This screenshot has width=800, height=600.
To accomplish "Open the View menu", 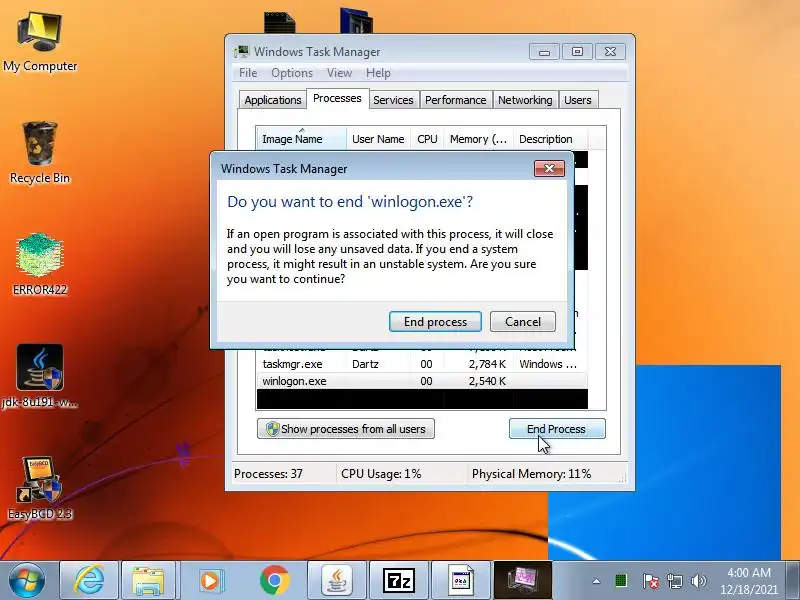I will 339,73.
